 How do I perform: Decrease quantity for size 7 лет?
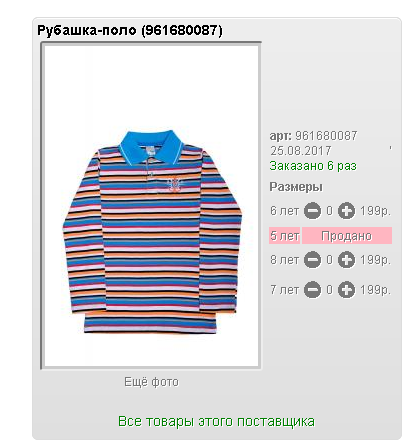[x=312, y=290]
